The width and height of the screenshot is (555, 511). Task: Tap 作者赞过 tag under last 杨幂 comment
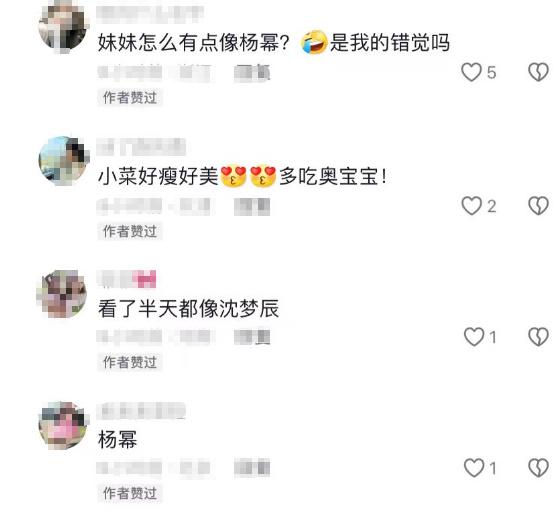pyautogui.click(x=130, y=493)
